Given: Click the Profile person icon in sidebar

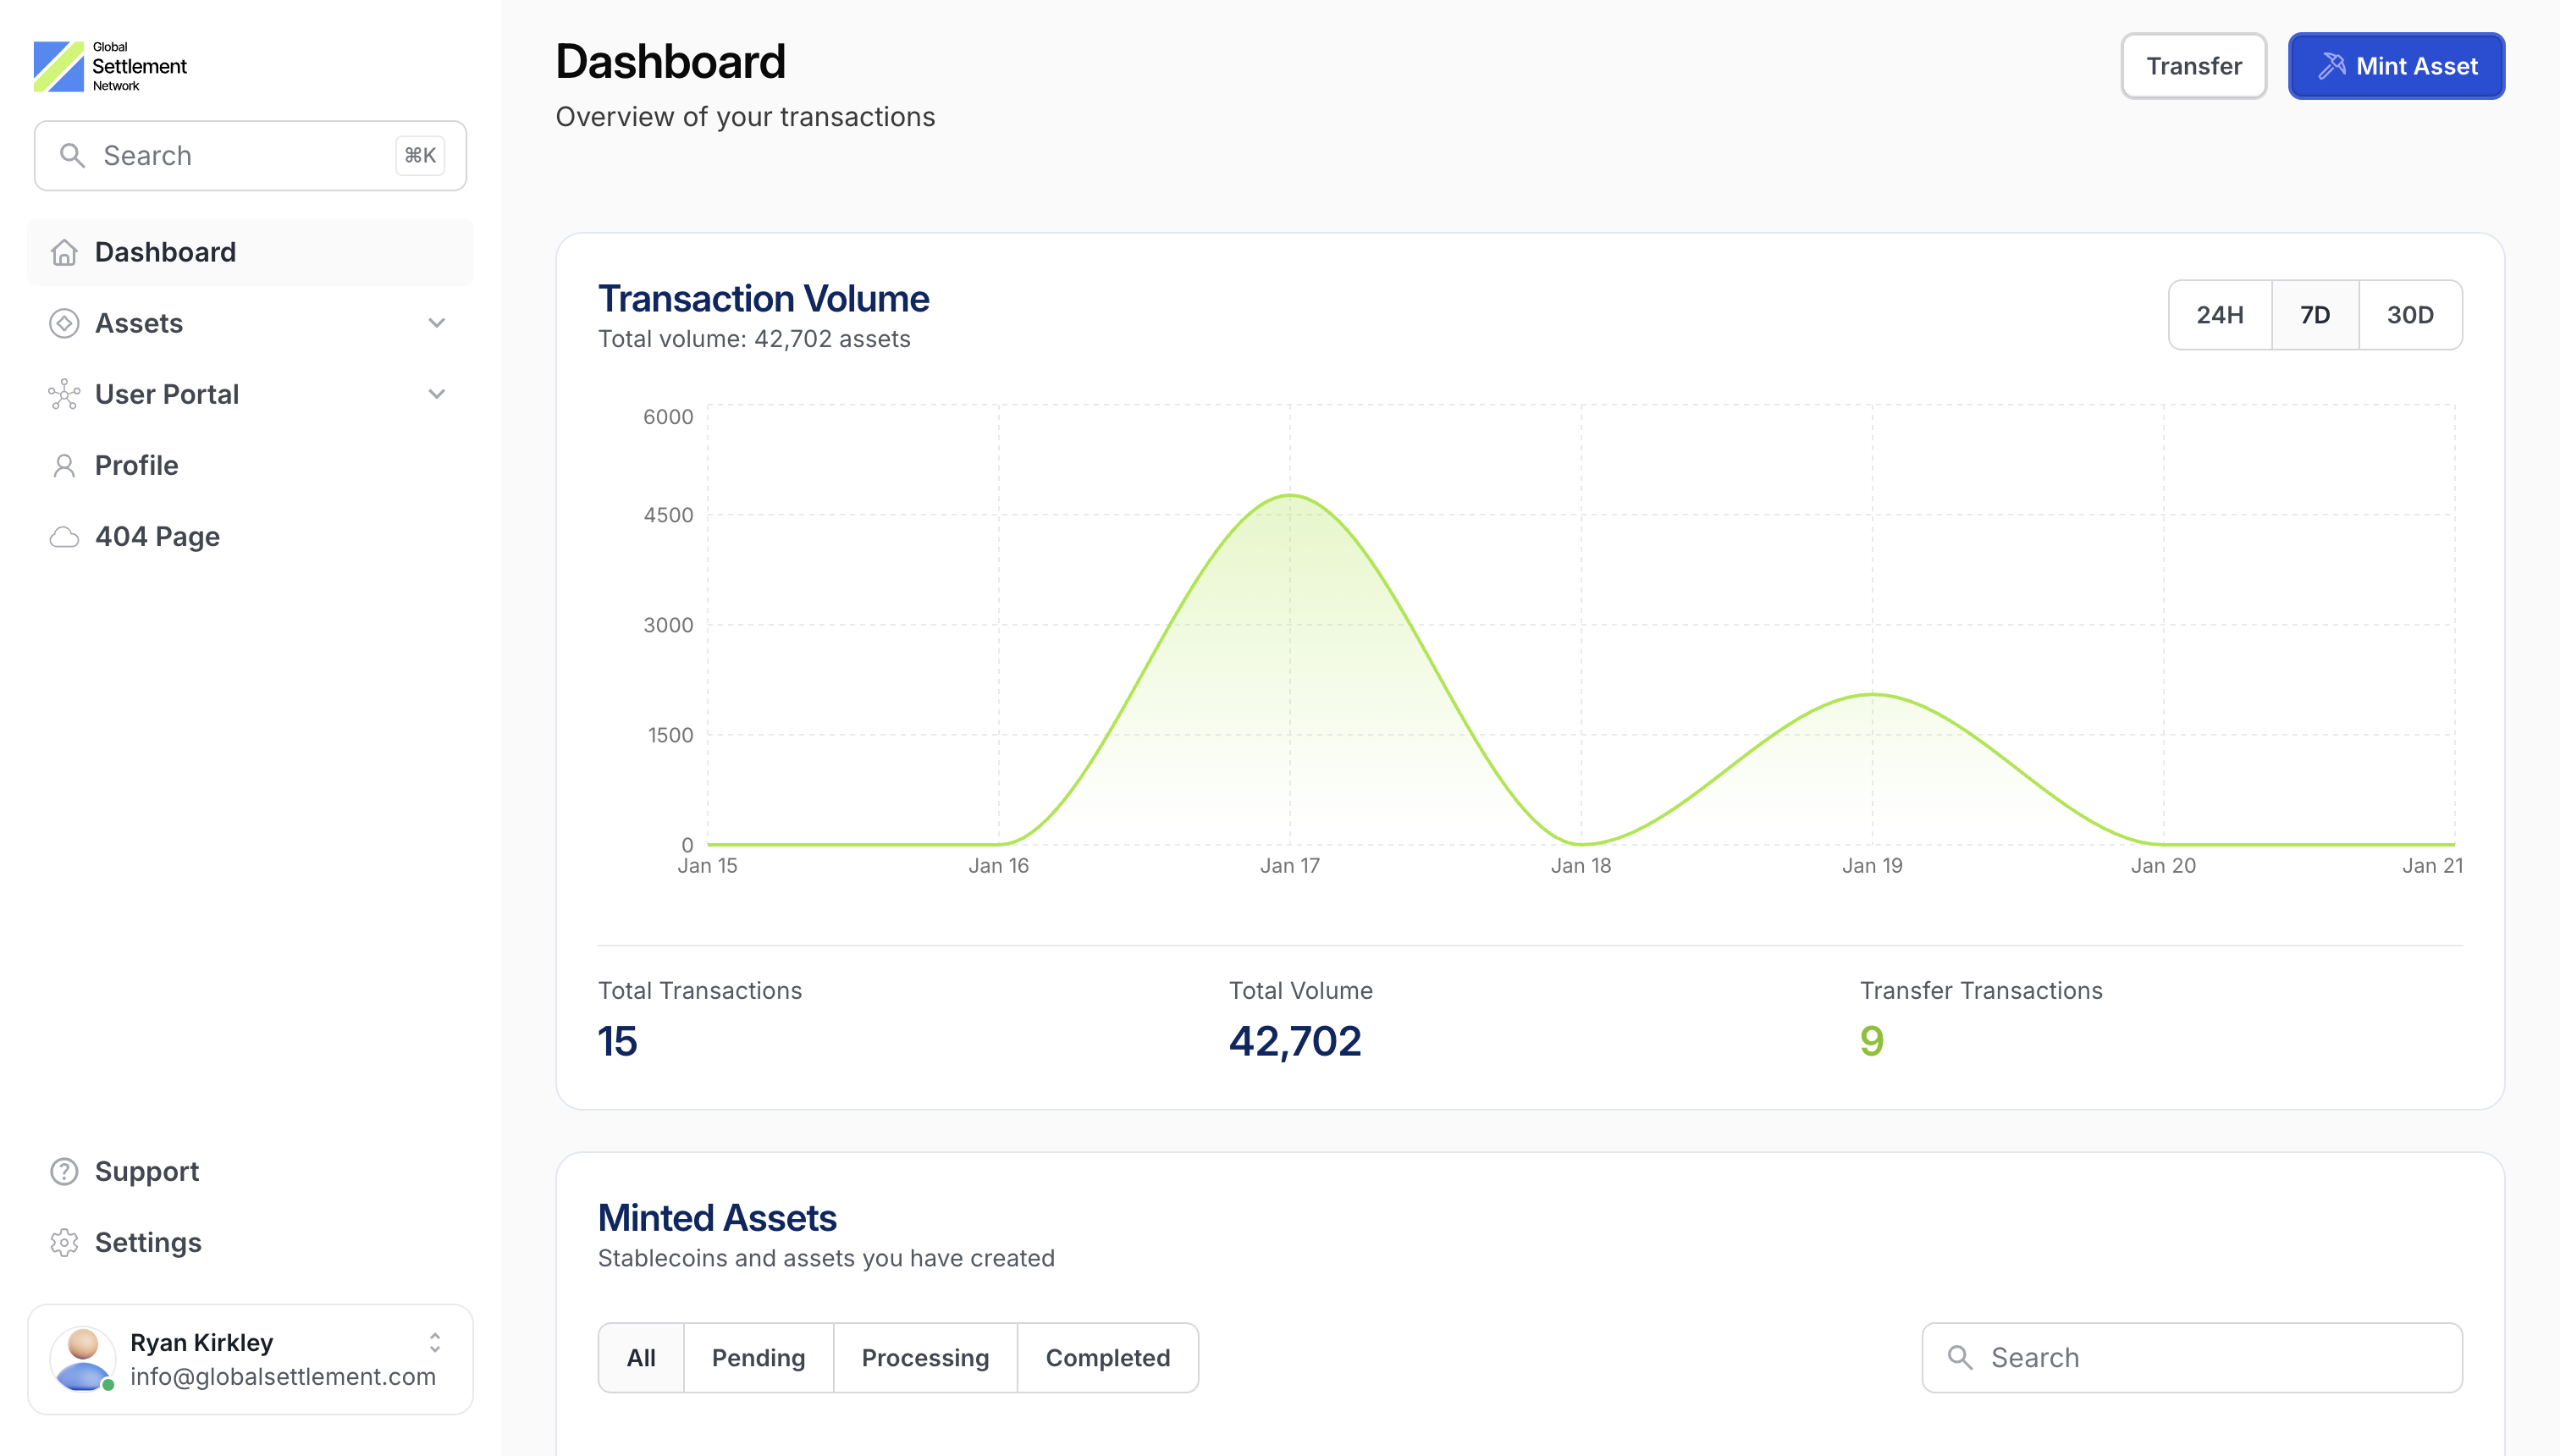Looking at the screenshot, I should click(64, 465).
